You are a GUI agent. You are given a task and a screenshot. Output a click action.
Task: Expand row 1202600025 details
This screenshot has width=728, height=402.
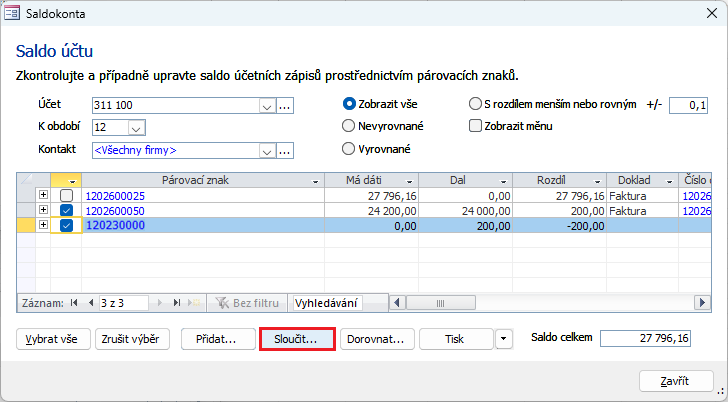tap(43, 195)
